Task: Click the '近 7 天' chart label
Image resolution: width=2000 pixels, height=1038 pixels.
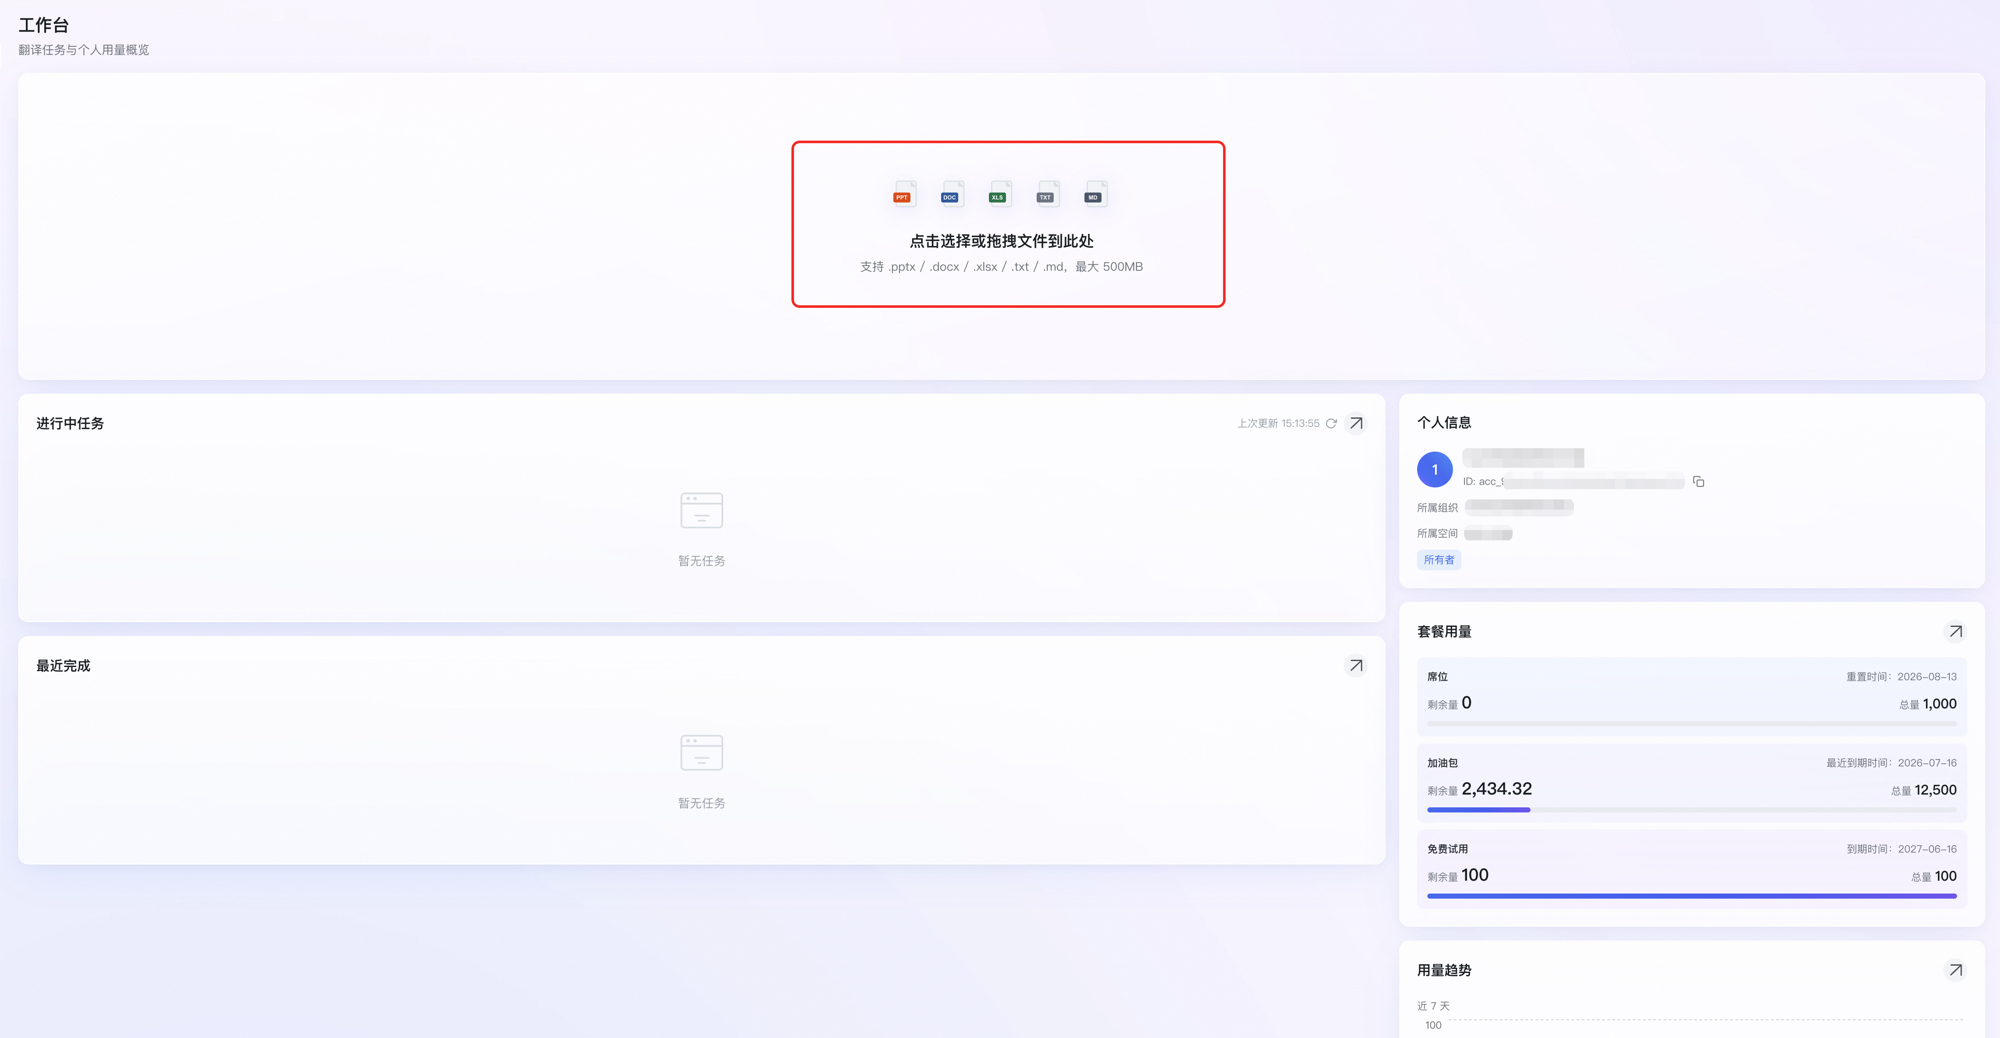Action: [x=1433, y=1006]
